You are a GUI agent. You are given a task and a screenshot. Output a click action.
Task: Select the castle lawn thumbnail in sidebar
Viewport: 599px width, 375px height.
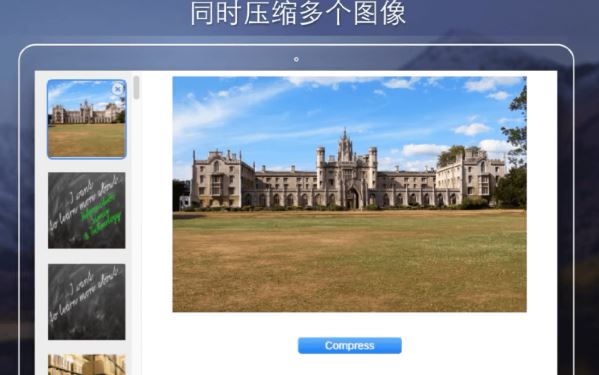pos(87,119)
